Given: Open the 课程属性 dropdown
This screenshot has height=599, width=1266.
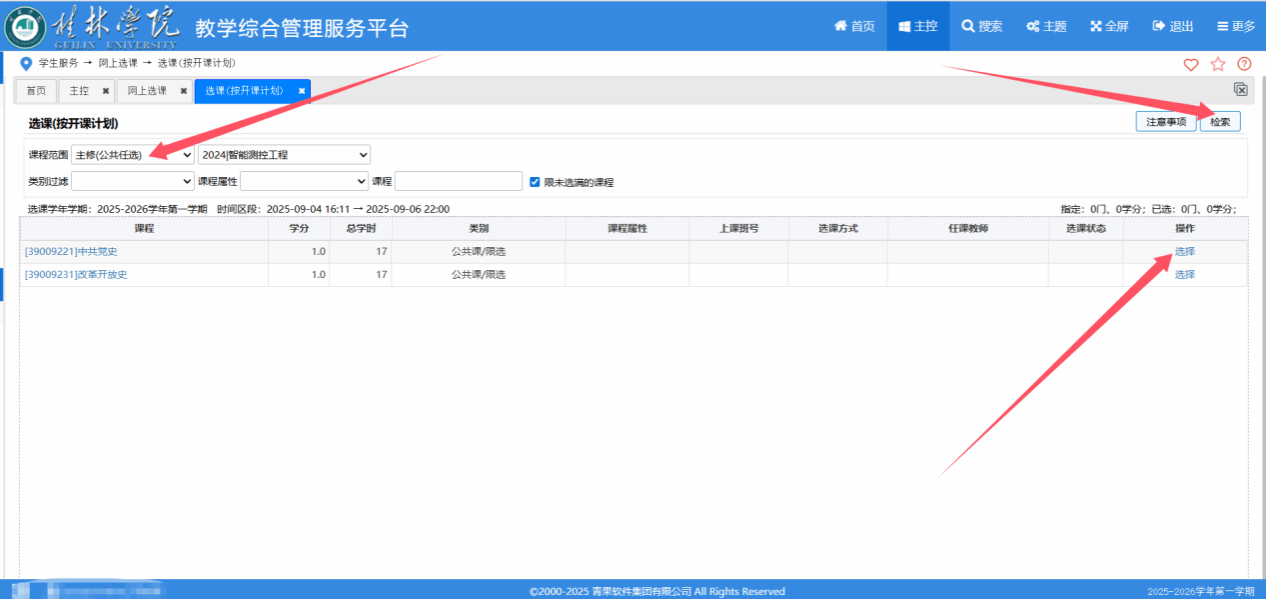Looking at the screenshot, I should [304, 181].
